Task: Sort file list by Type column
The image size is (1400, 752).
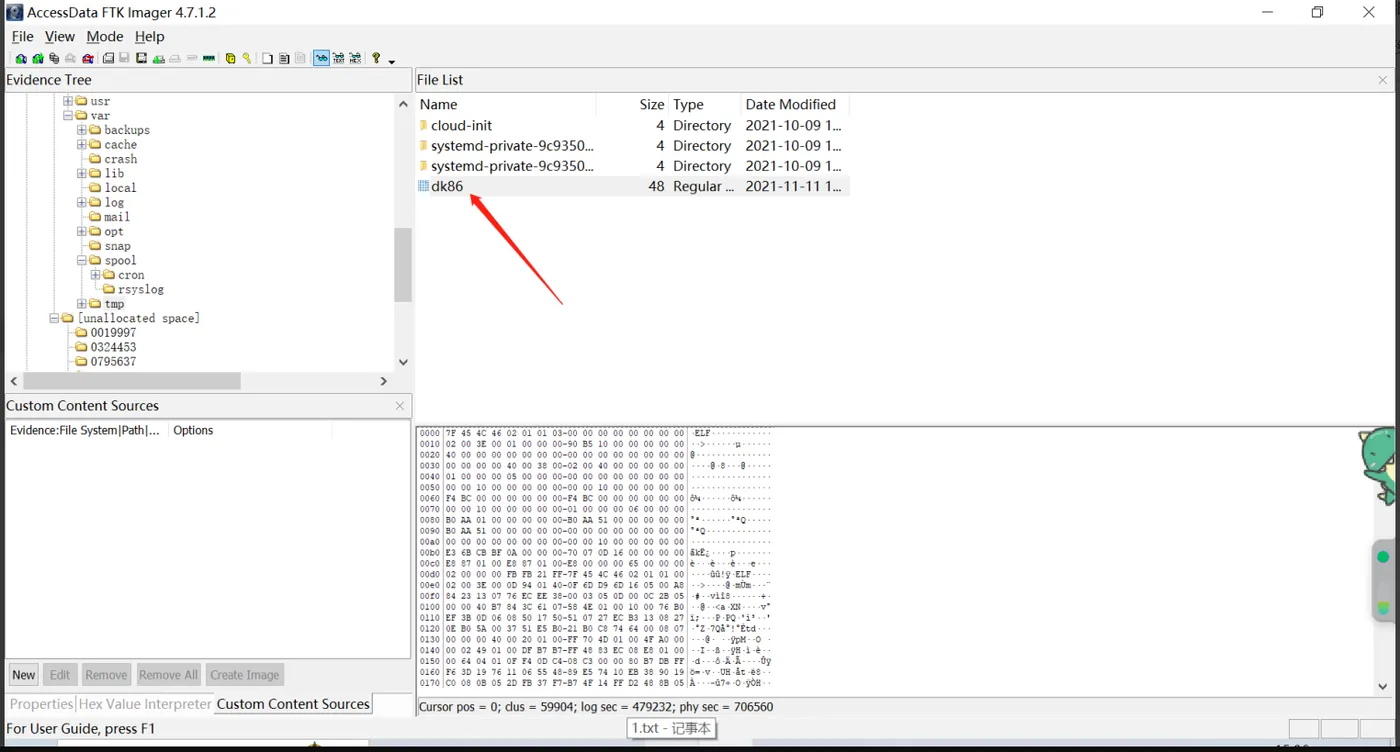Action: [705, 104]
